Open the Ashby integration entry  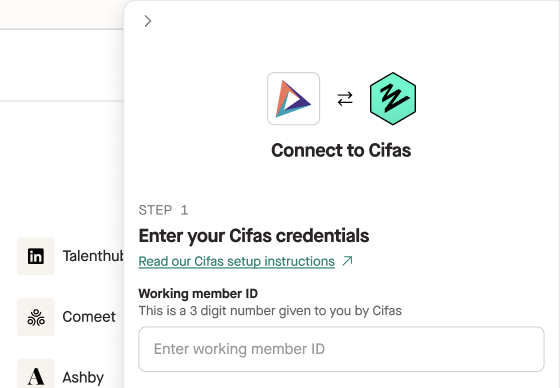click(83, 377)
